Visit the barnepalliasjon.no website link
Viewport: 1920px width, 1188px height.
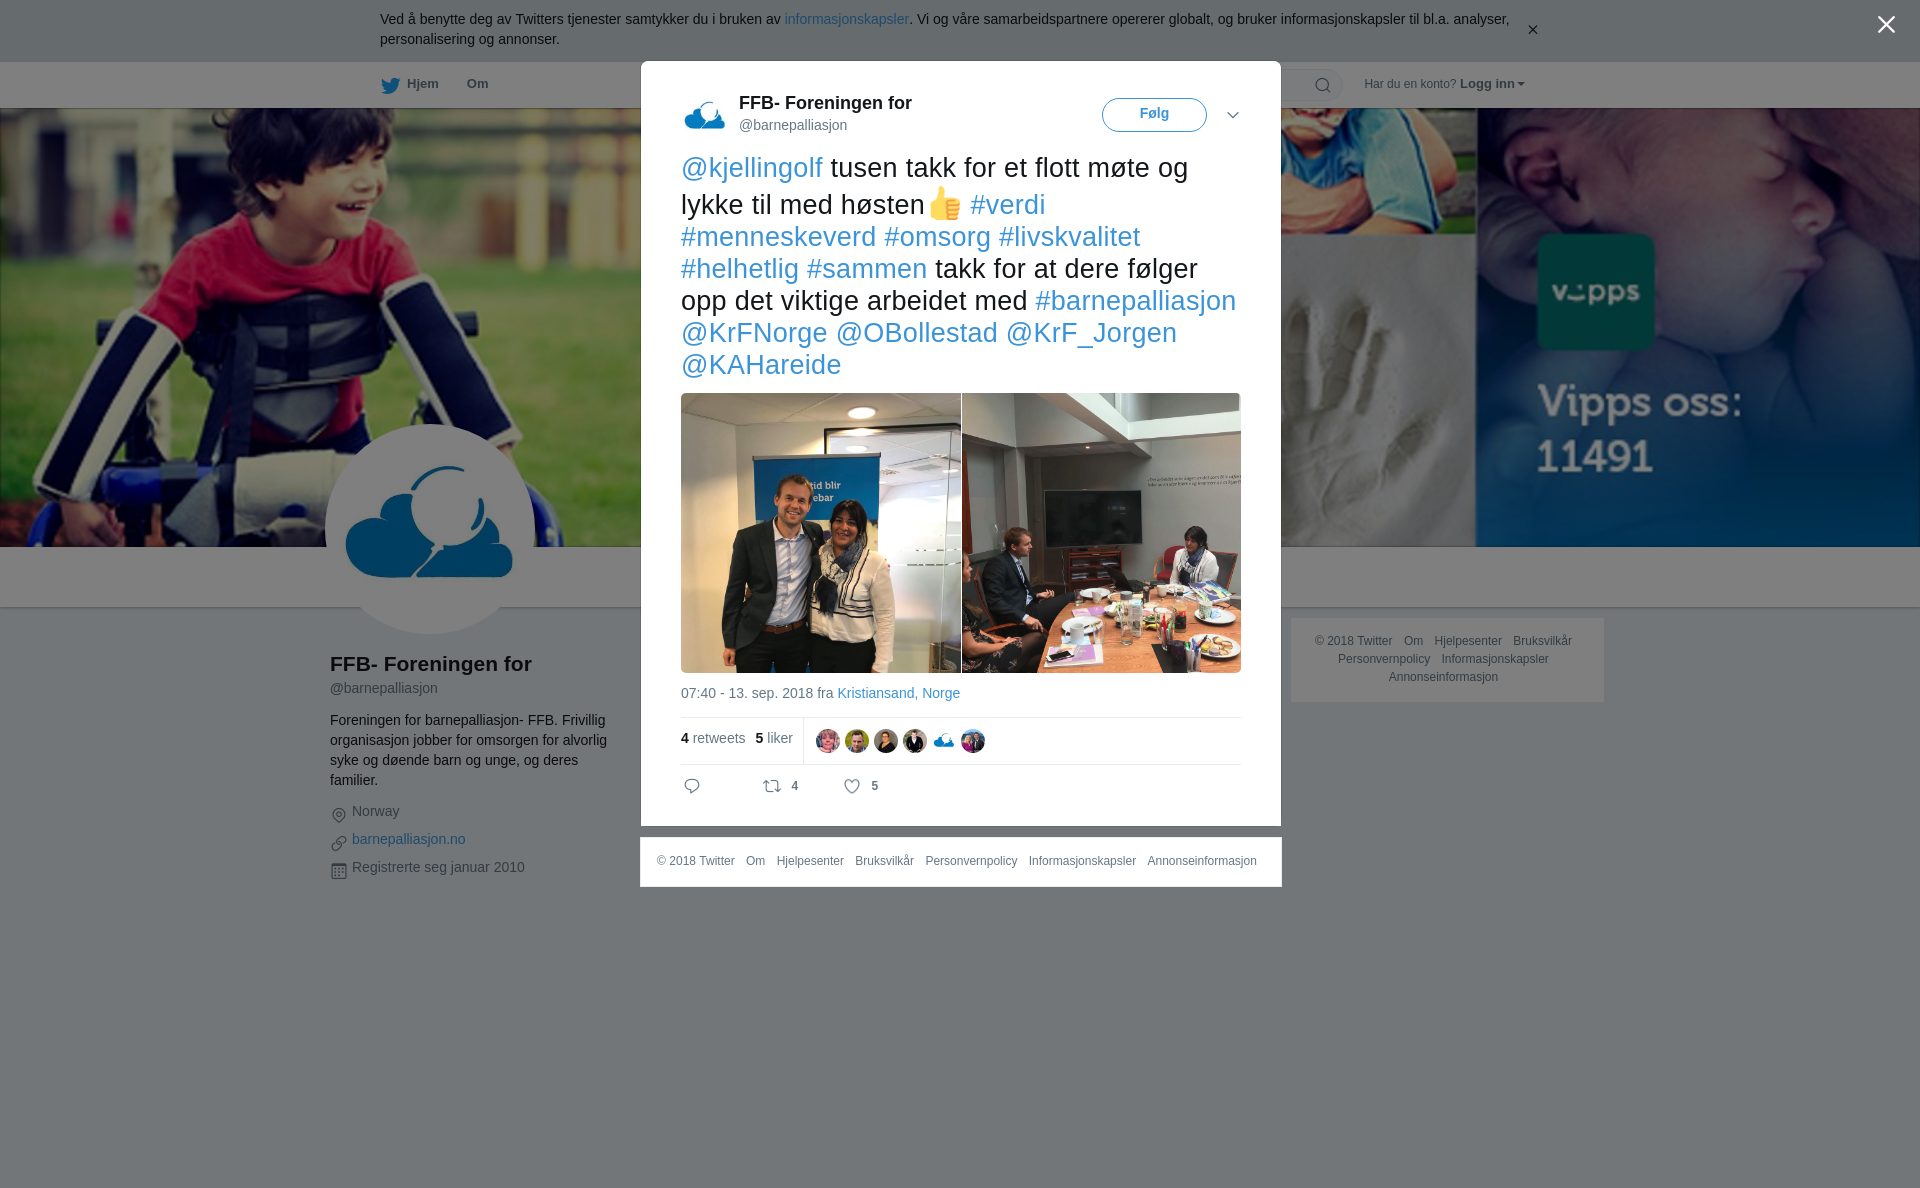[408, 839]
